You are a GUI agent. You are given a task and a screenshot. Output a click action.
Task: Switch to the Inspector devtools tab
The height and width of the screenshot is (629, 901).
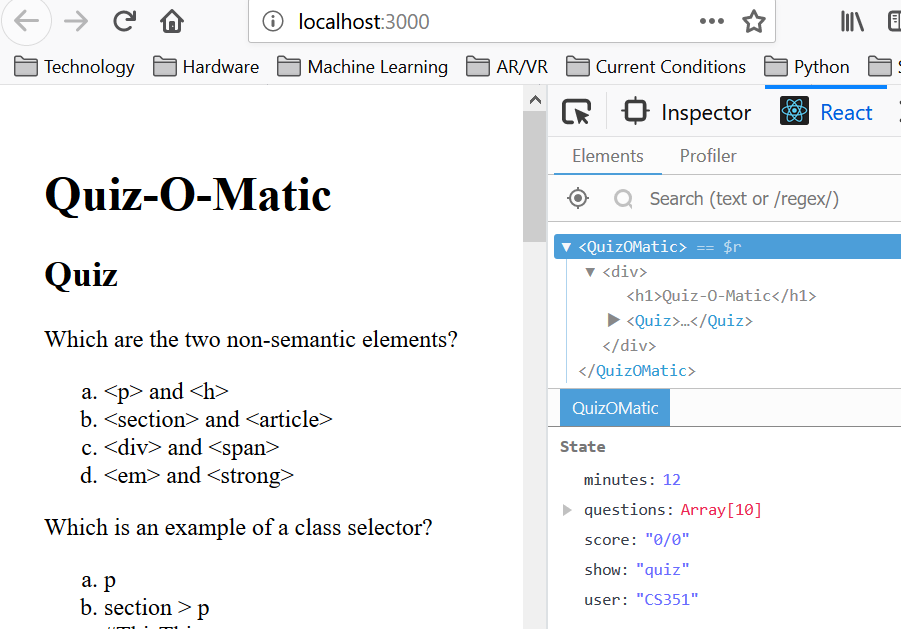(x=686, y=112)
